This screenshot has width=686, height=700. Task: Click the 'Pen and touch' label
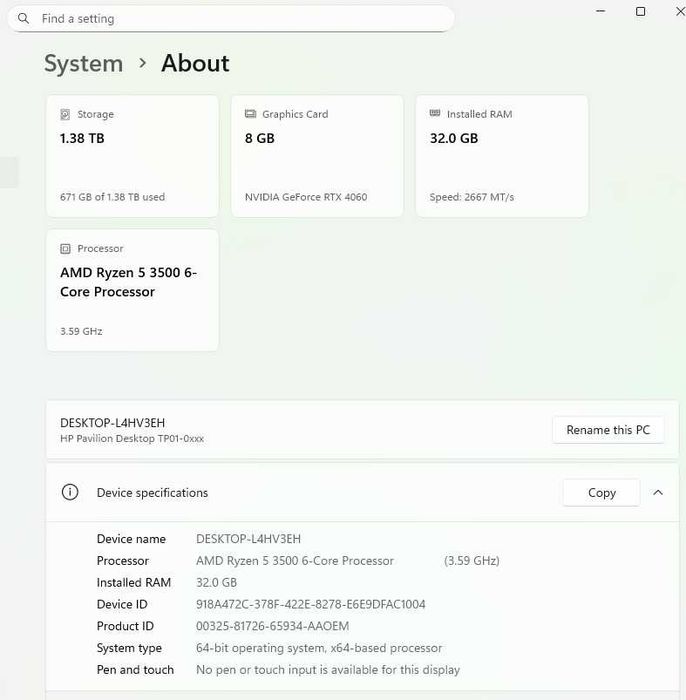click(x=135, y=670)
